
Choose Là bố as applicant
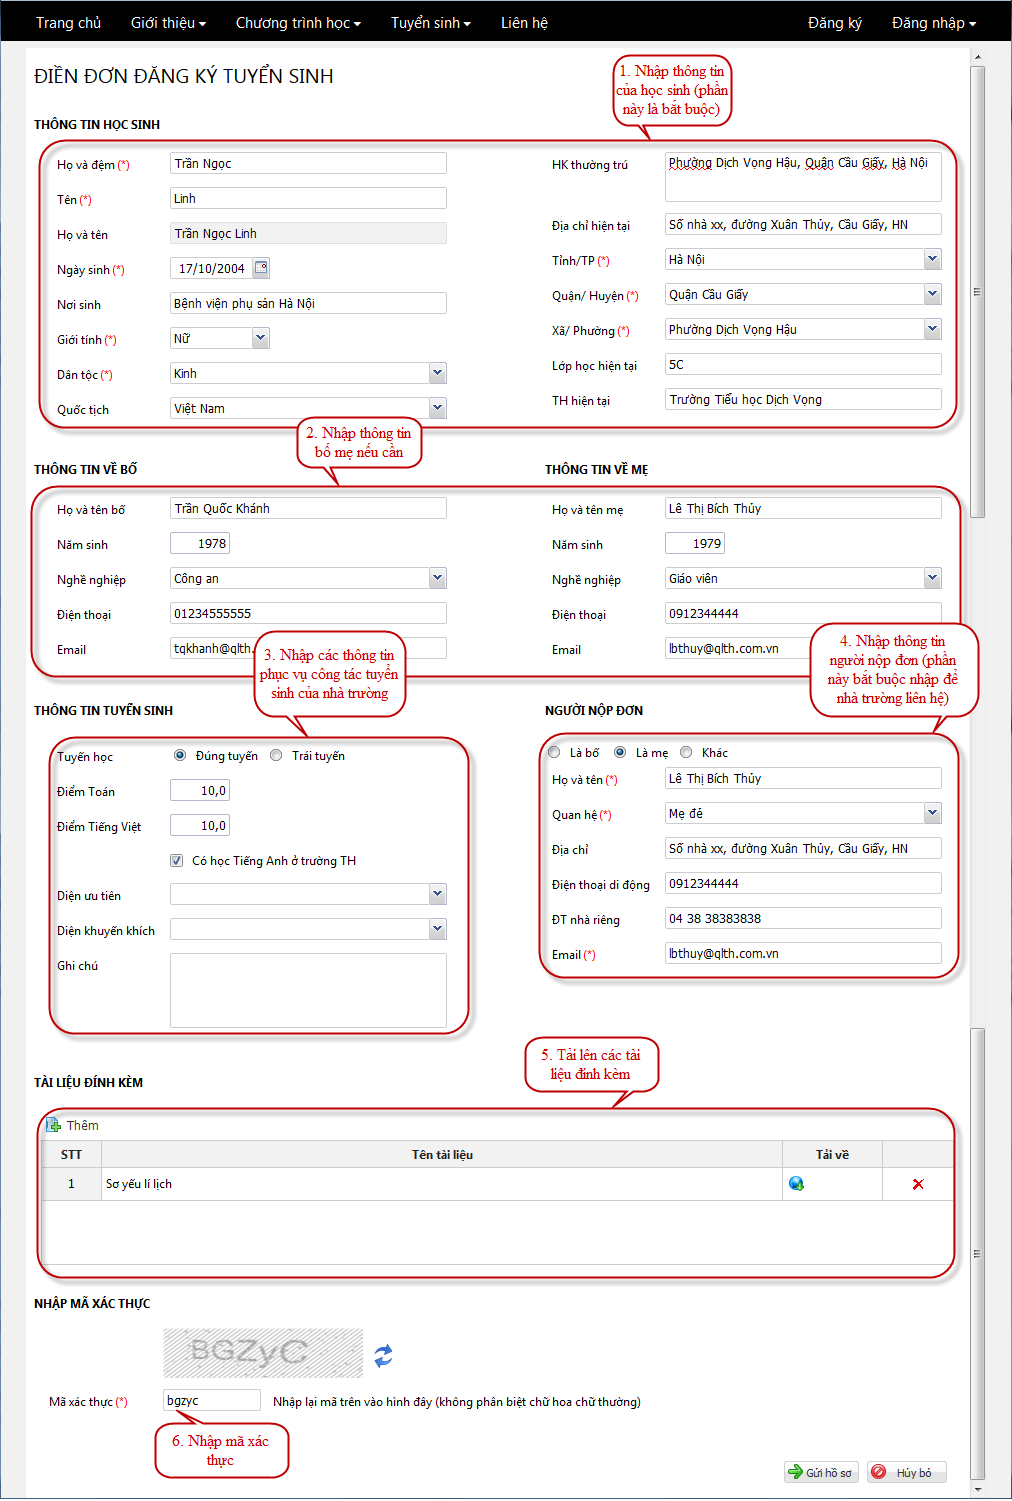pyautogui.click(x=554, y=752)
